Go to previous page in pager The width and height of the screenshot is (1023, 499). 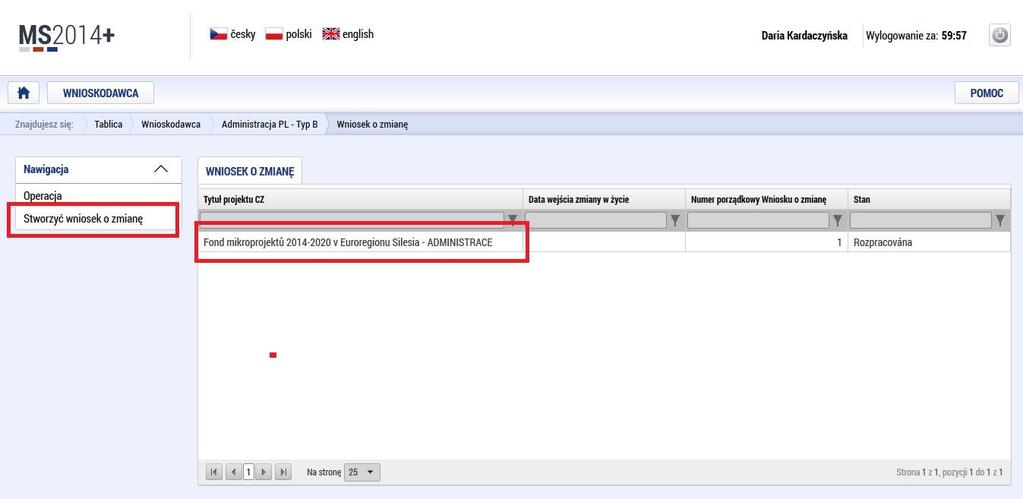click(x=234, y=472)
